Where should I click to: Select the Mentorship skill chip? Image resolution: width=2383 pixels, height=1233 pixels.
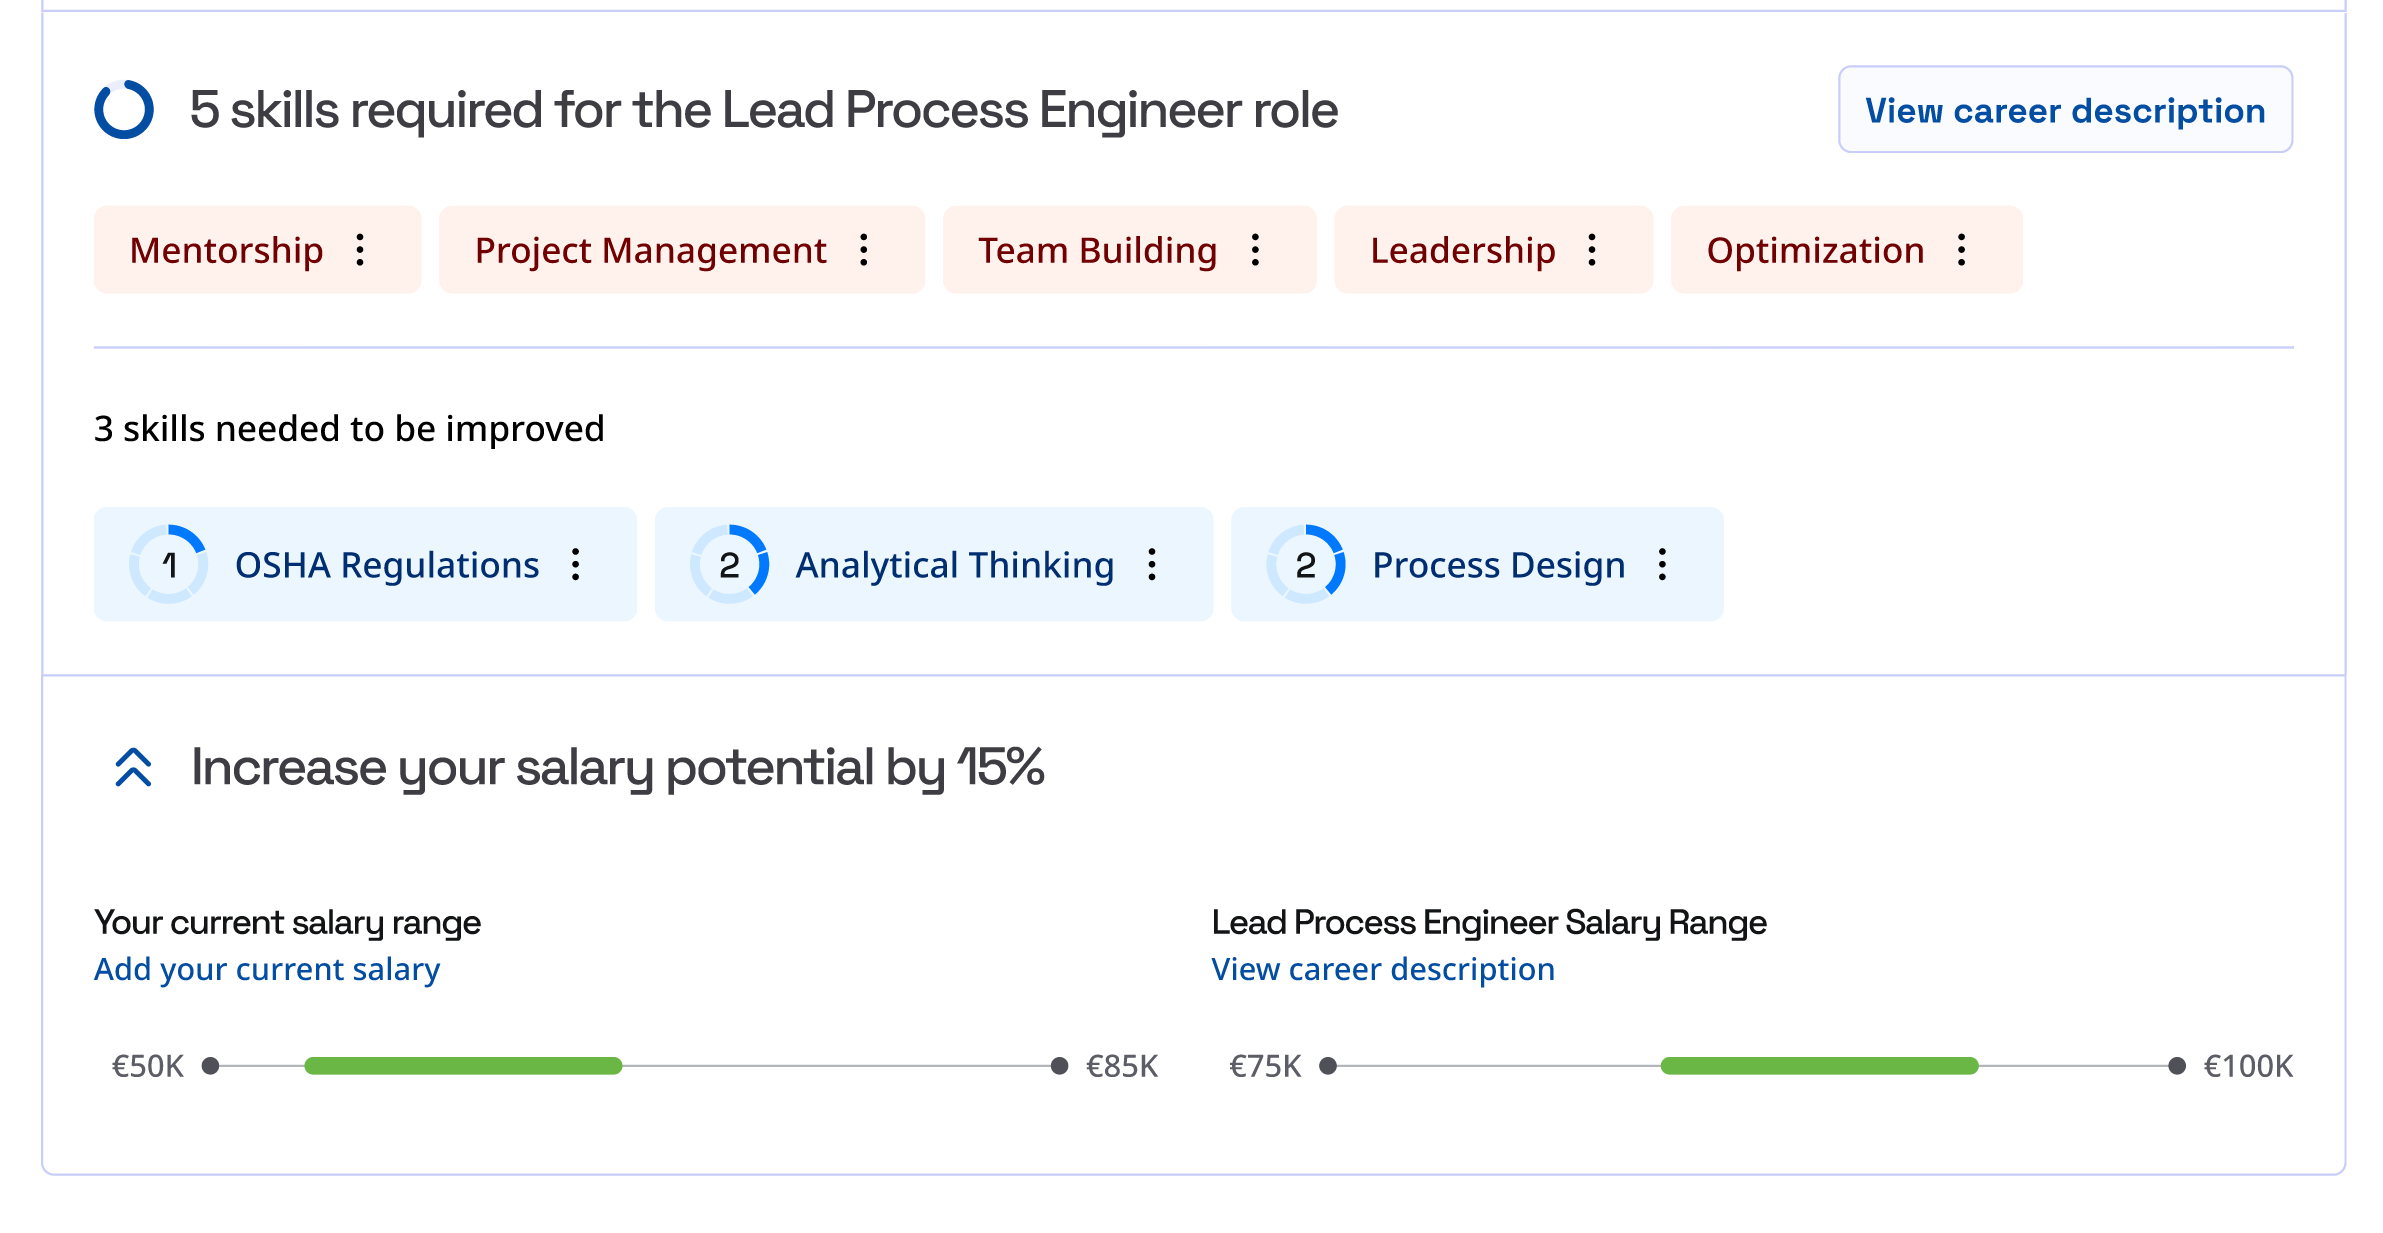click(227, 250)
